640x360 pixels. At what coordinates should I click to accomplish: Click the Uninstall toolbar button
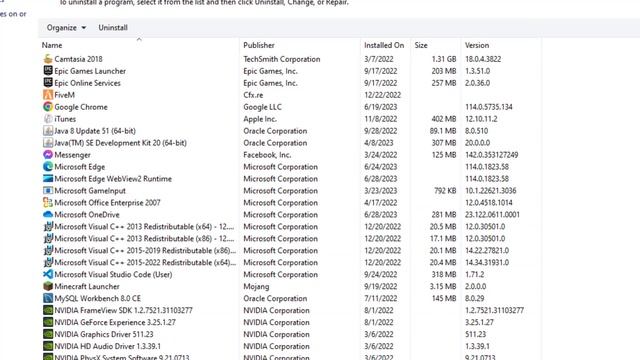pos(113,27)
